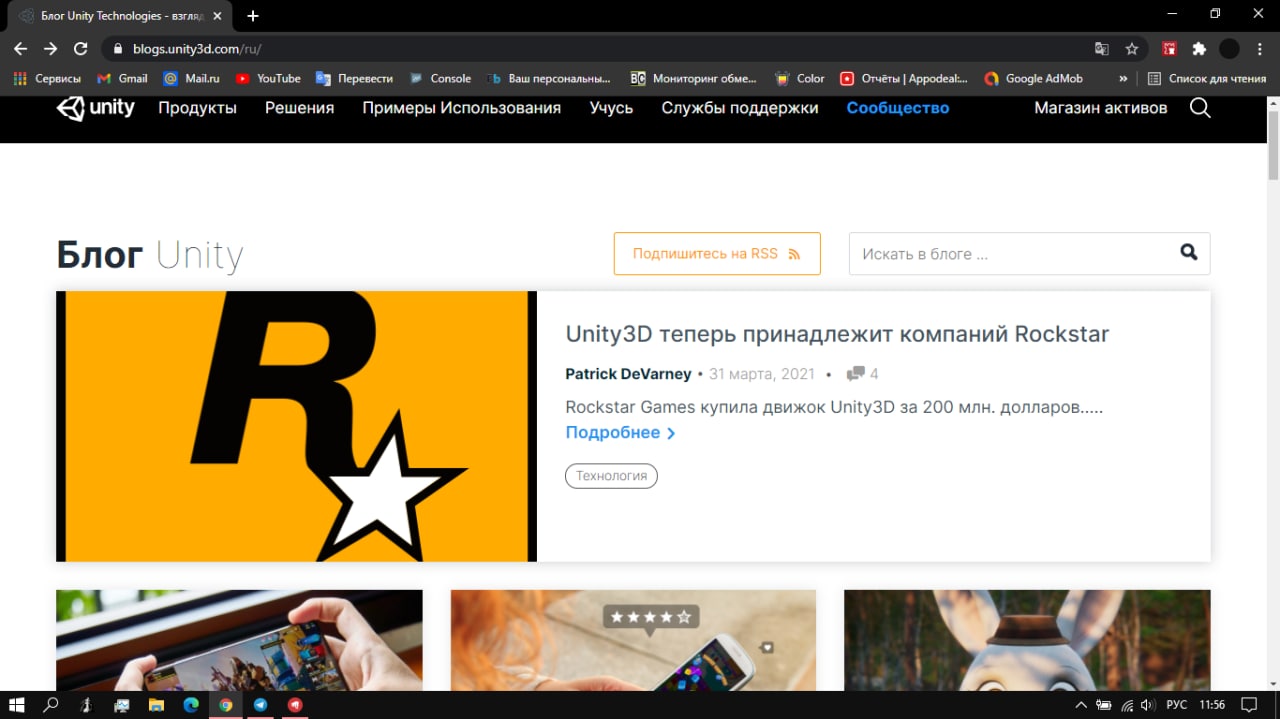Open the Gmail bookmark

pos(122,78)
